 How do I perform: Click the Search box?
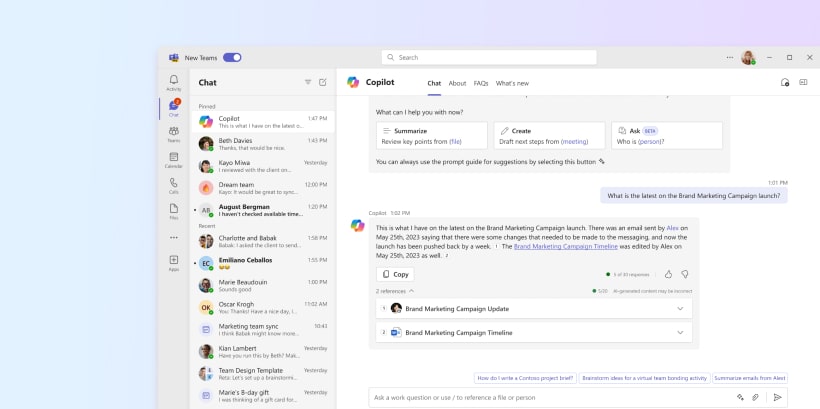[489, 58]
